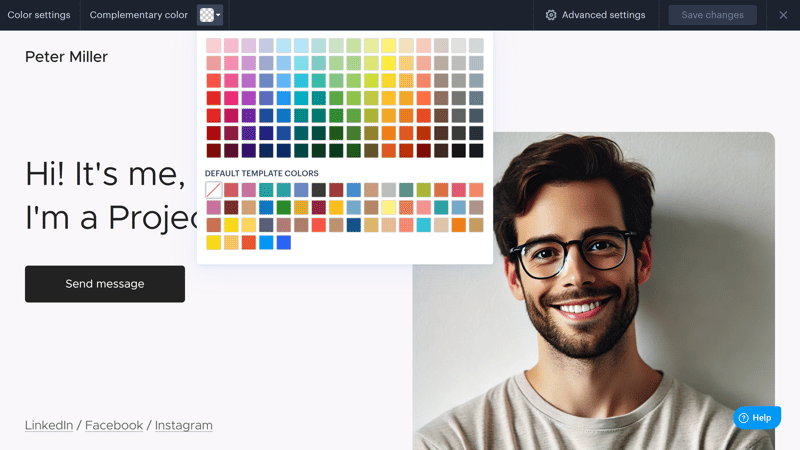
Task: Open the Instagram link
Action: coord(184,425)
